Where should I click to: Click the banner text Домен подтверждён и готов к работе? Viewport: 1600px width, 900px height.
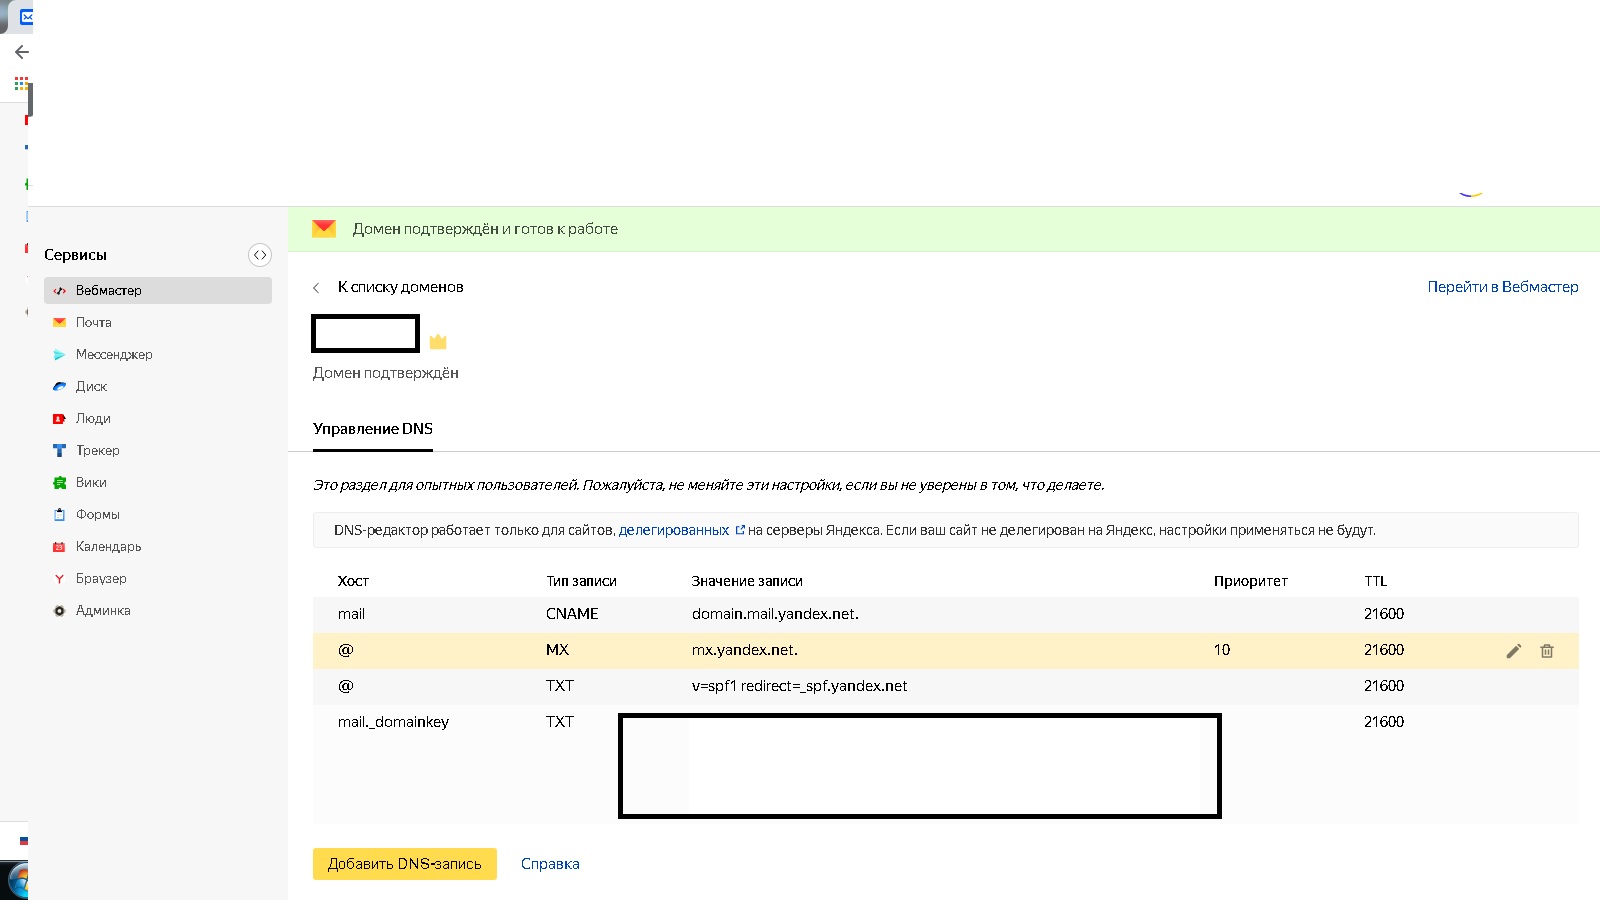coord(485,229)
